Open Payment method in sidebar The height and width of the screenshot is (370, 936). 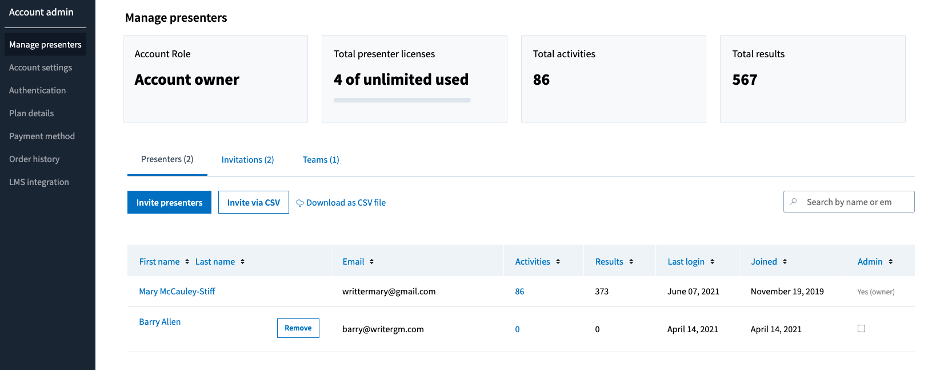coord(42,136)
